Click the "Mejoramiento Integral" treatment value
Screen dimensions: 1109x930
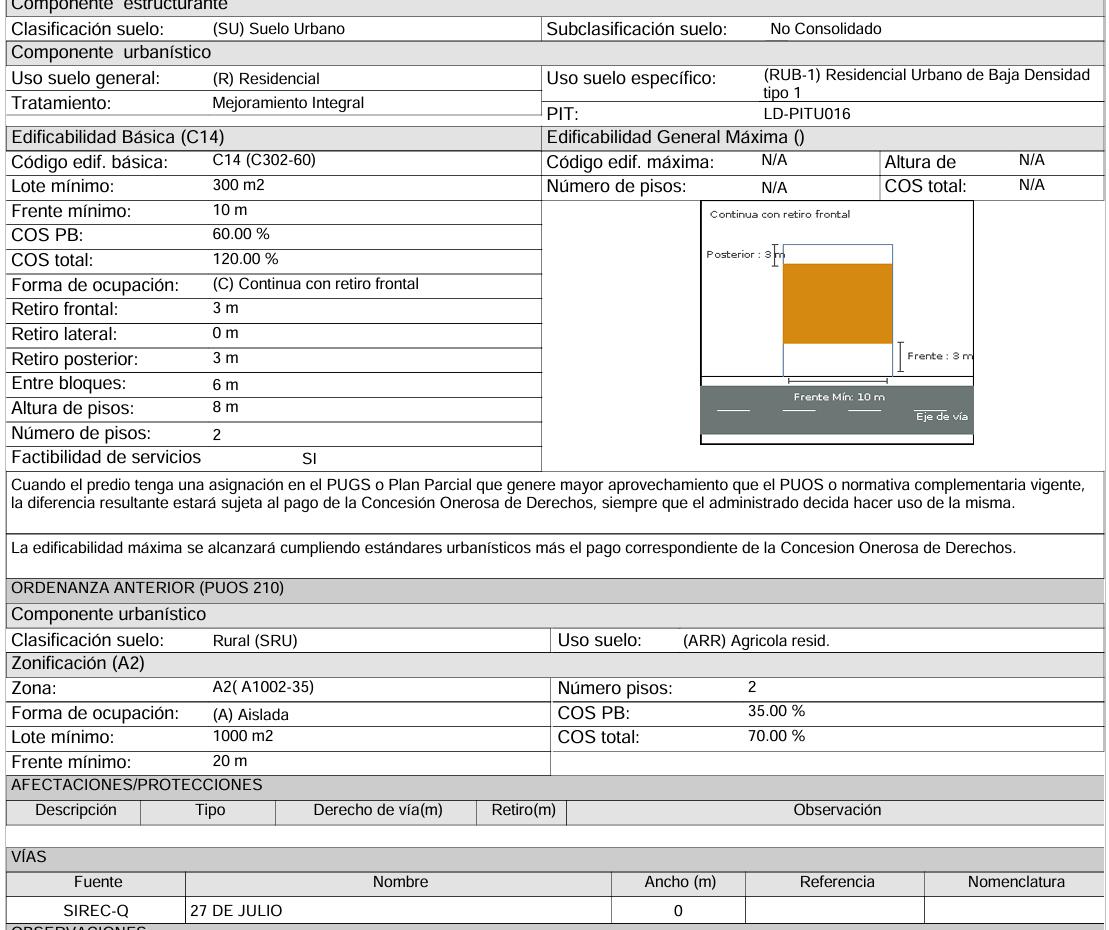288,103
